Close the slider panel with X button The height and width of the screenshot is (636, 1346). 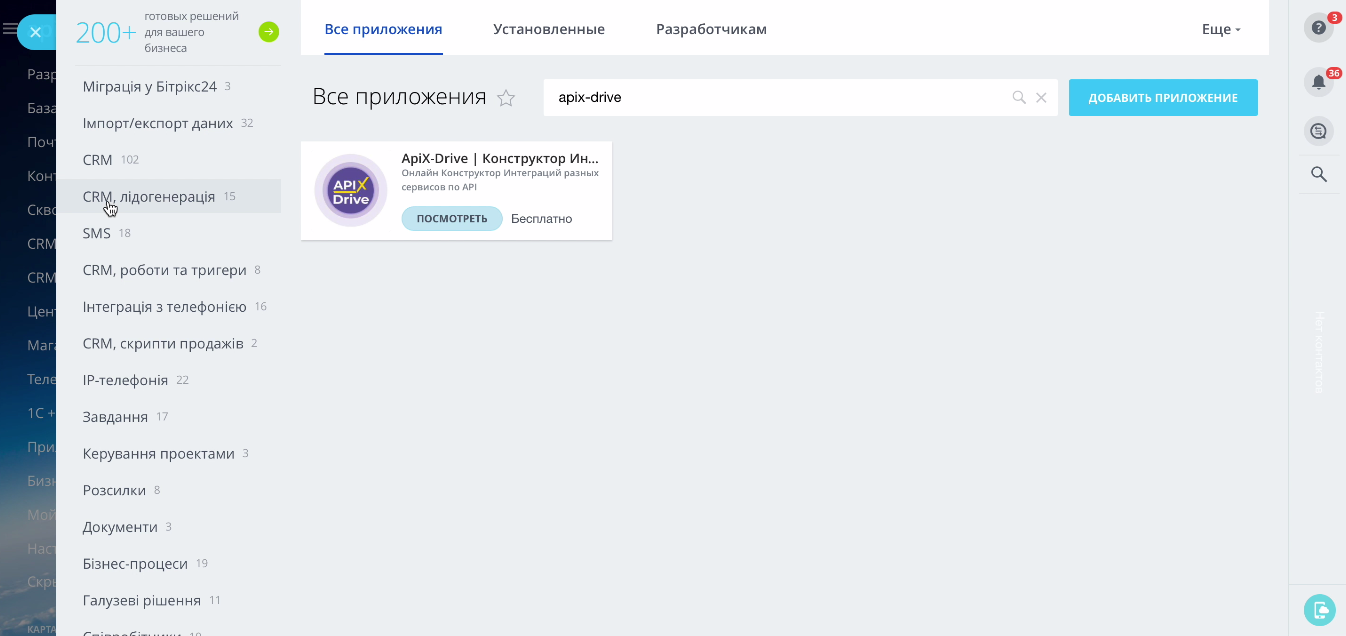(35, 32)
